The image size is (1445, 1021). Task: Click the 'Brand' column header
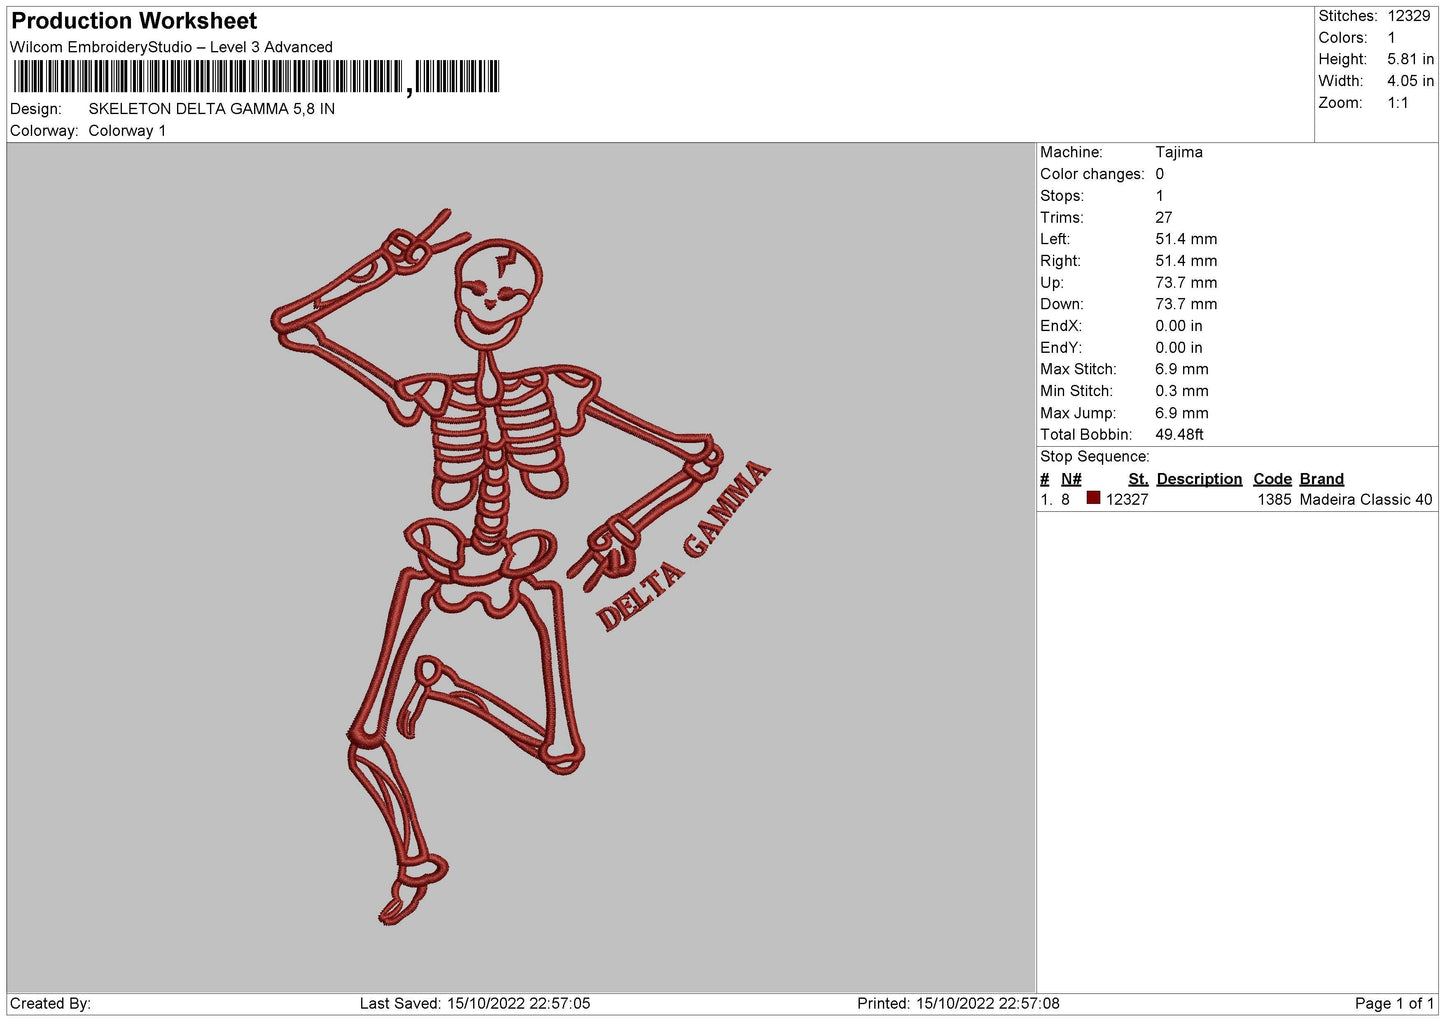click(1322, 479)
